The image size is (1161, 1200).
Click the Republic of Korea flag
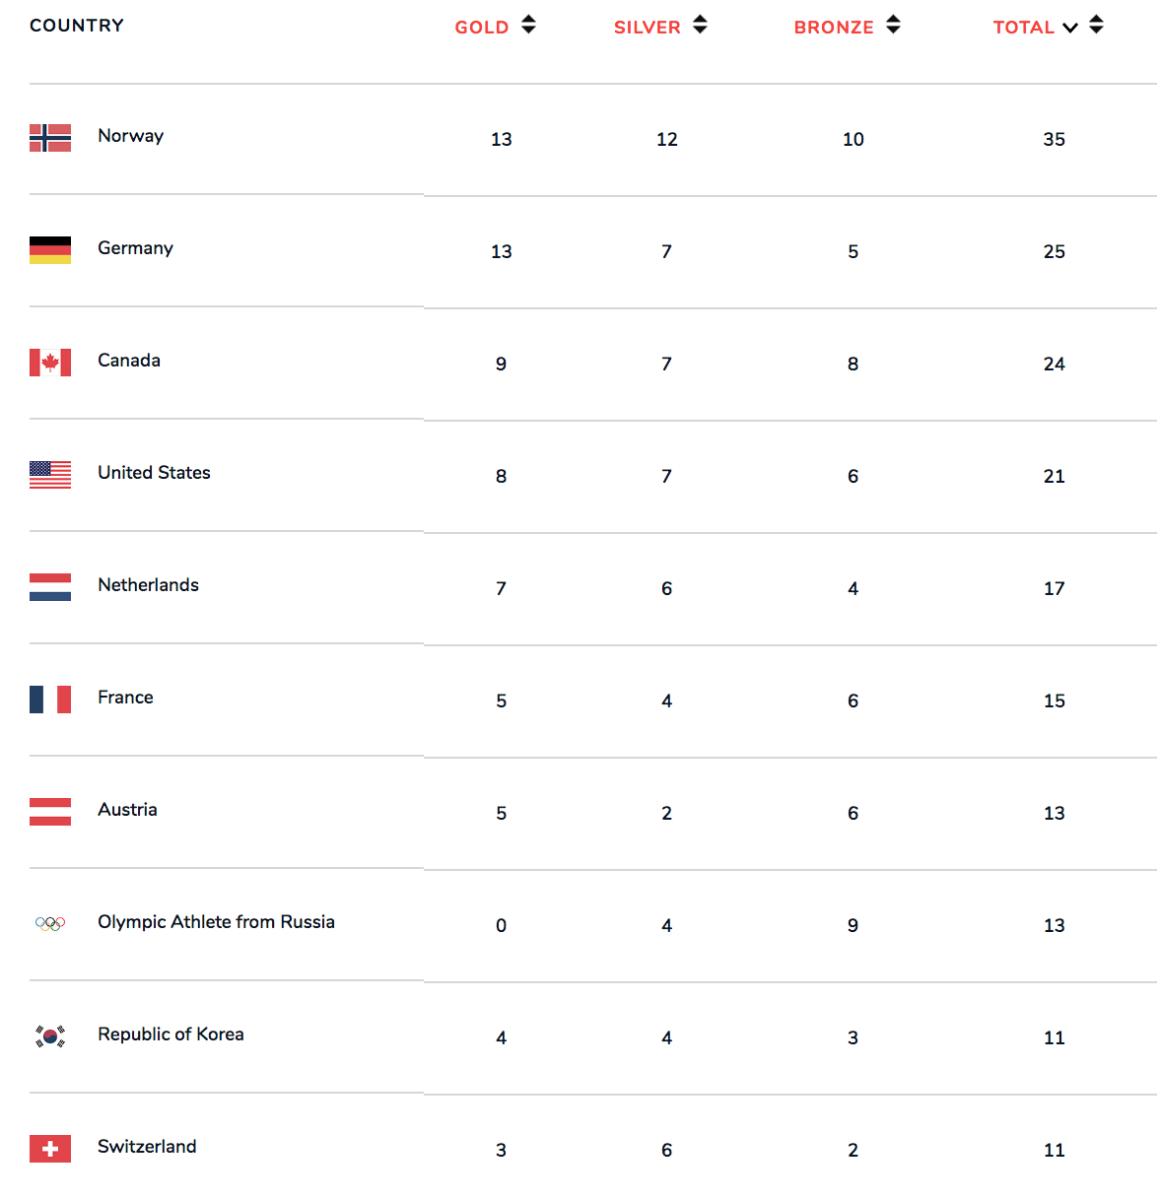click(50, 1036)
